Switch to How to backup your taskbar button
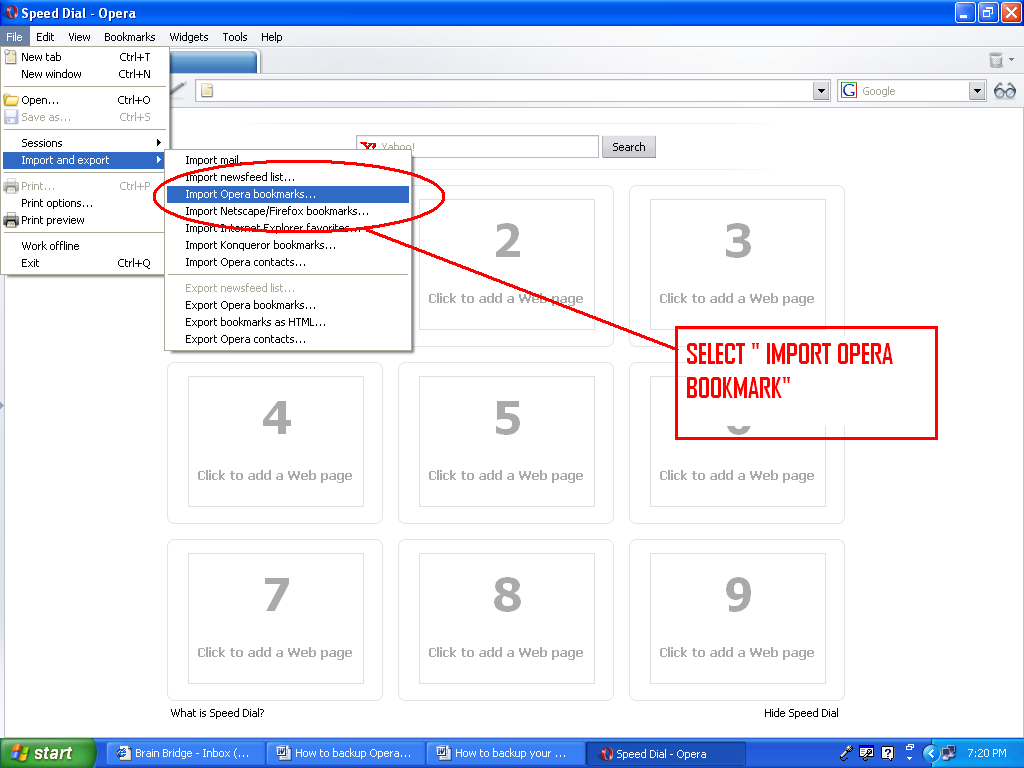The width and height of the screenshot is (1024, 768). (506, 754)
